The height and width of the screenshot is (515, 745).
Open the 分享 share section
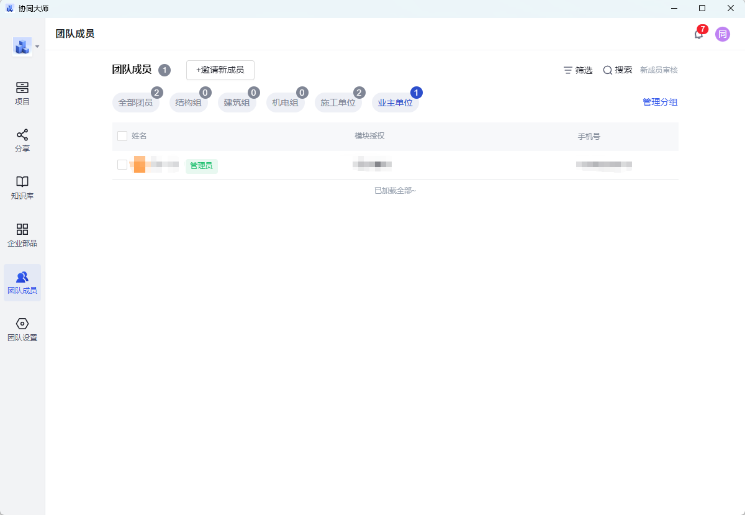(x=22, y=140)
